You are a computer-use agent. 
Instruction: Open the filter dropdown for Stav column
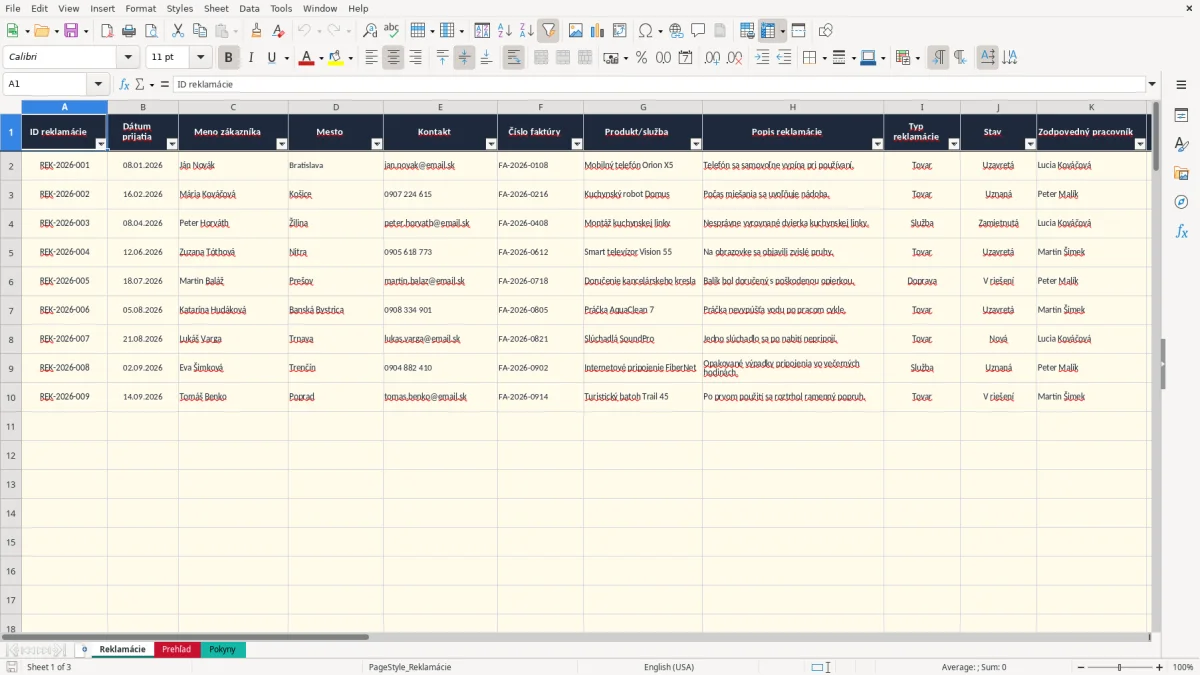click(1030, 144)
